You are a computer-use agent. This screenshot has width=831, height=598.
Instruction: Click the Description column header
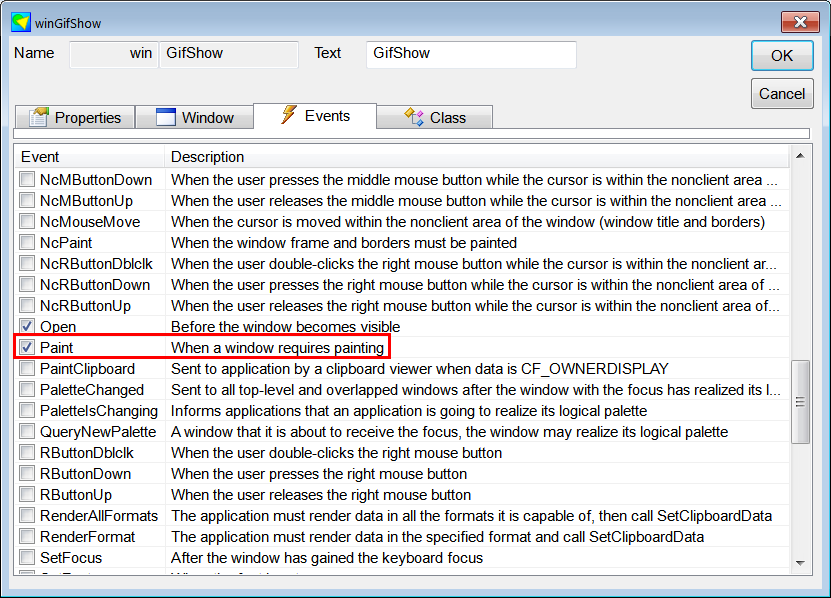[x=477, y=157]
